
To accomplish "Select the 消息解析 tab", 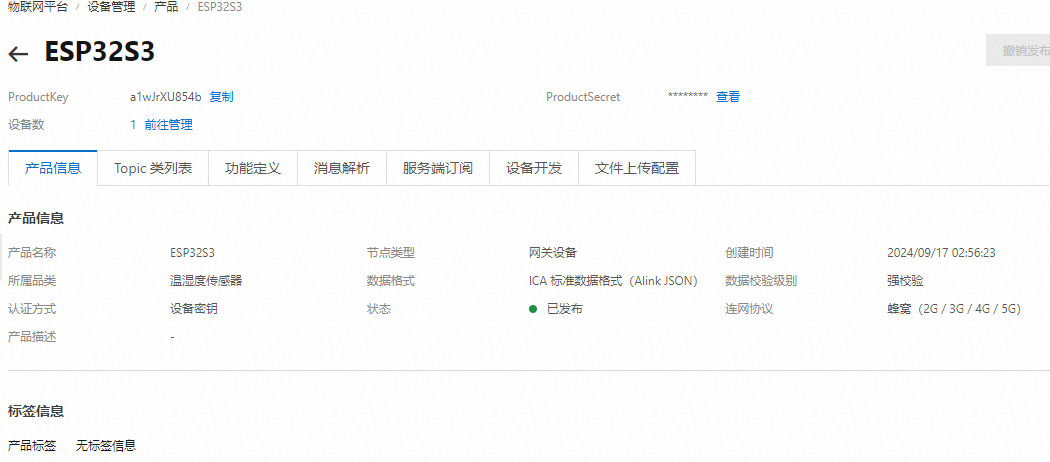I will (342, 168).
